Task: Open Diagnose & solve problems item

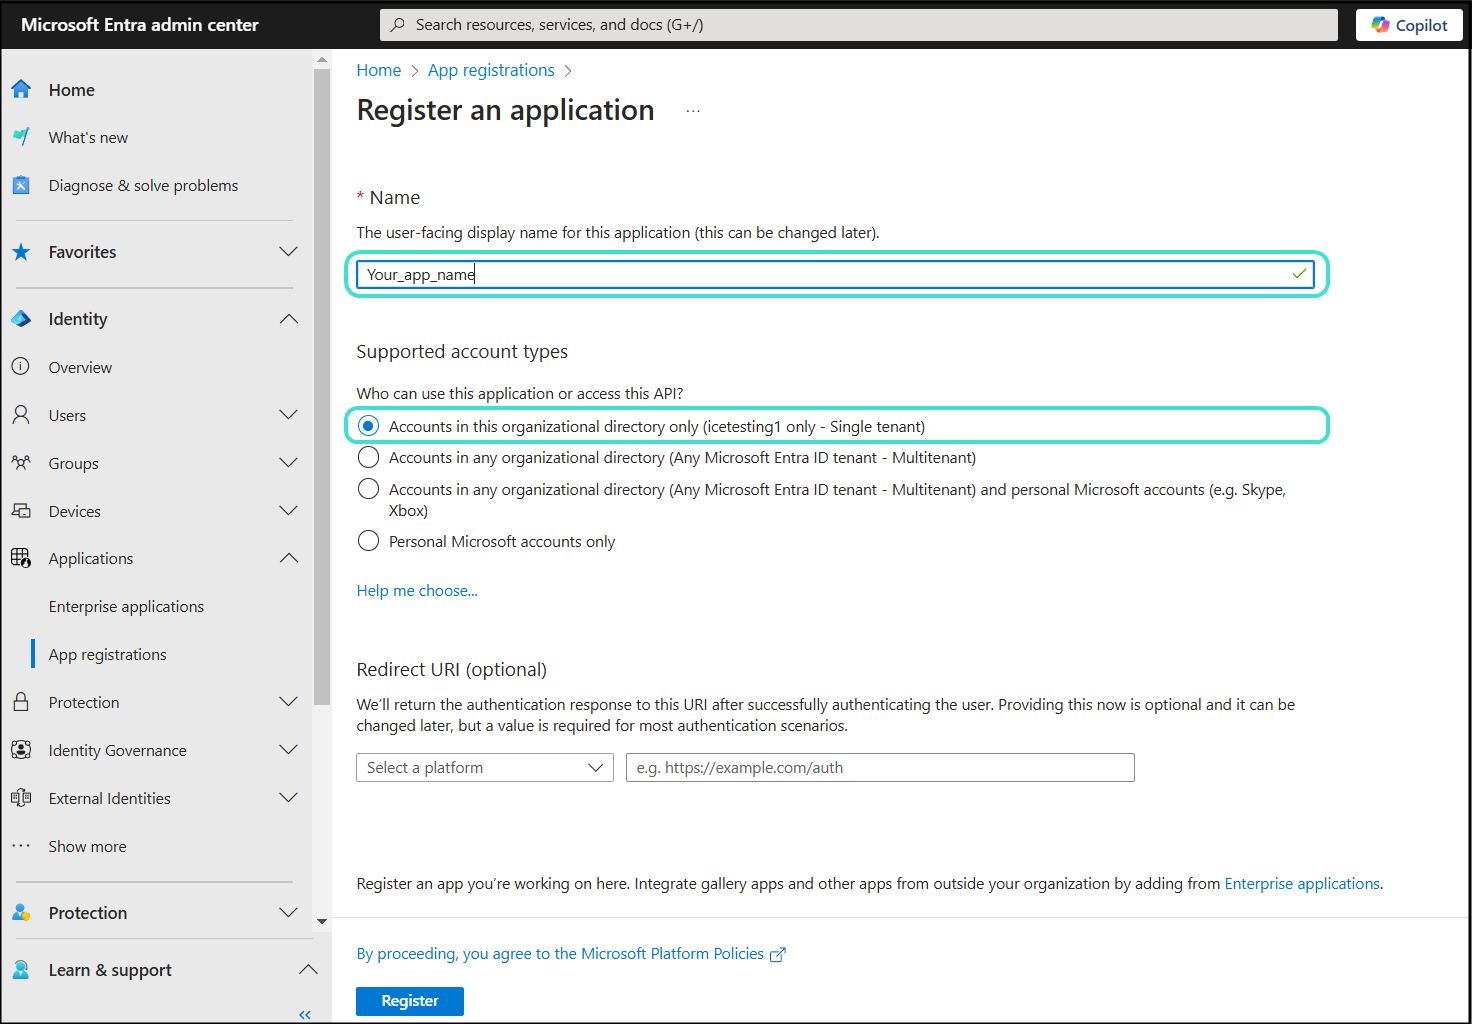Action: click(143, 185)
